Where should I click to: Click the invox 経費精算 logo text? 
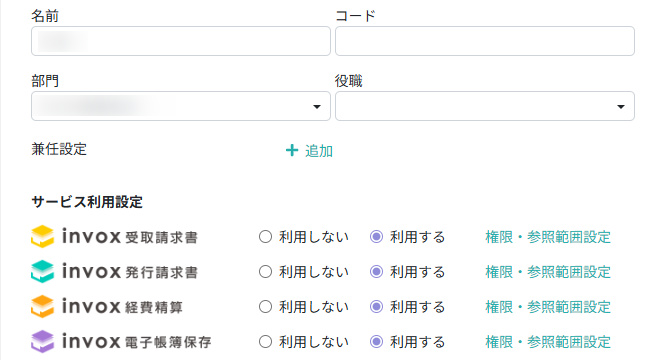[122, 306]
